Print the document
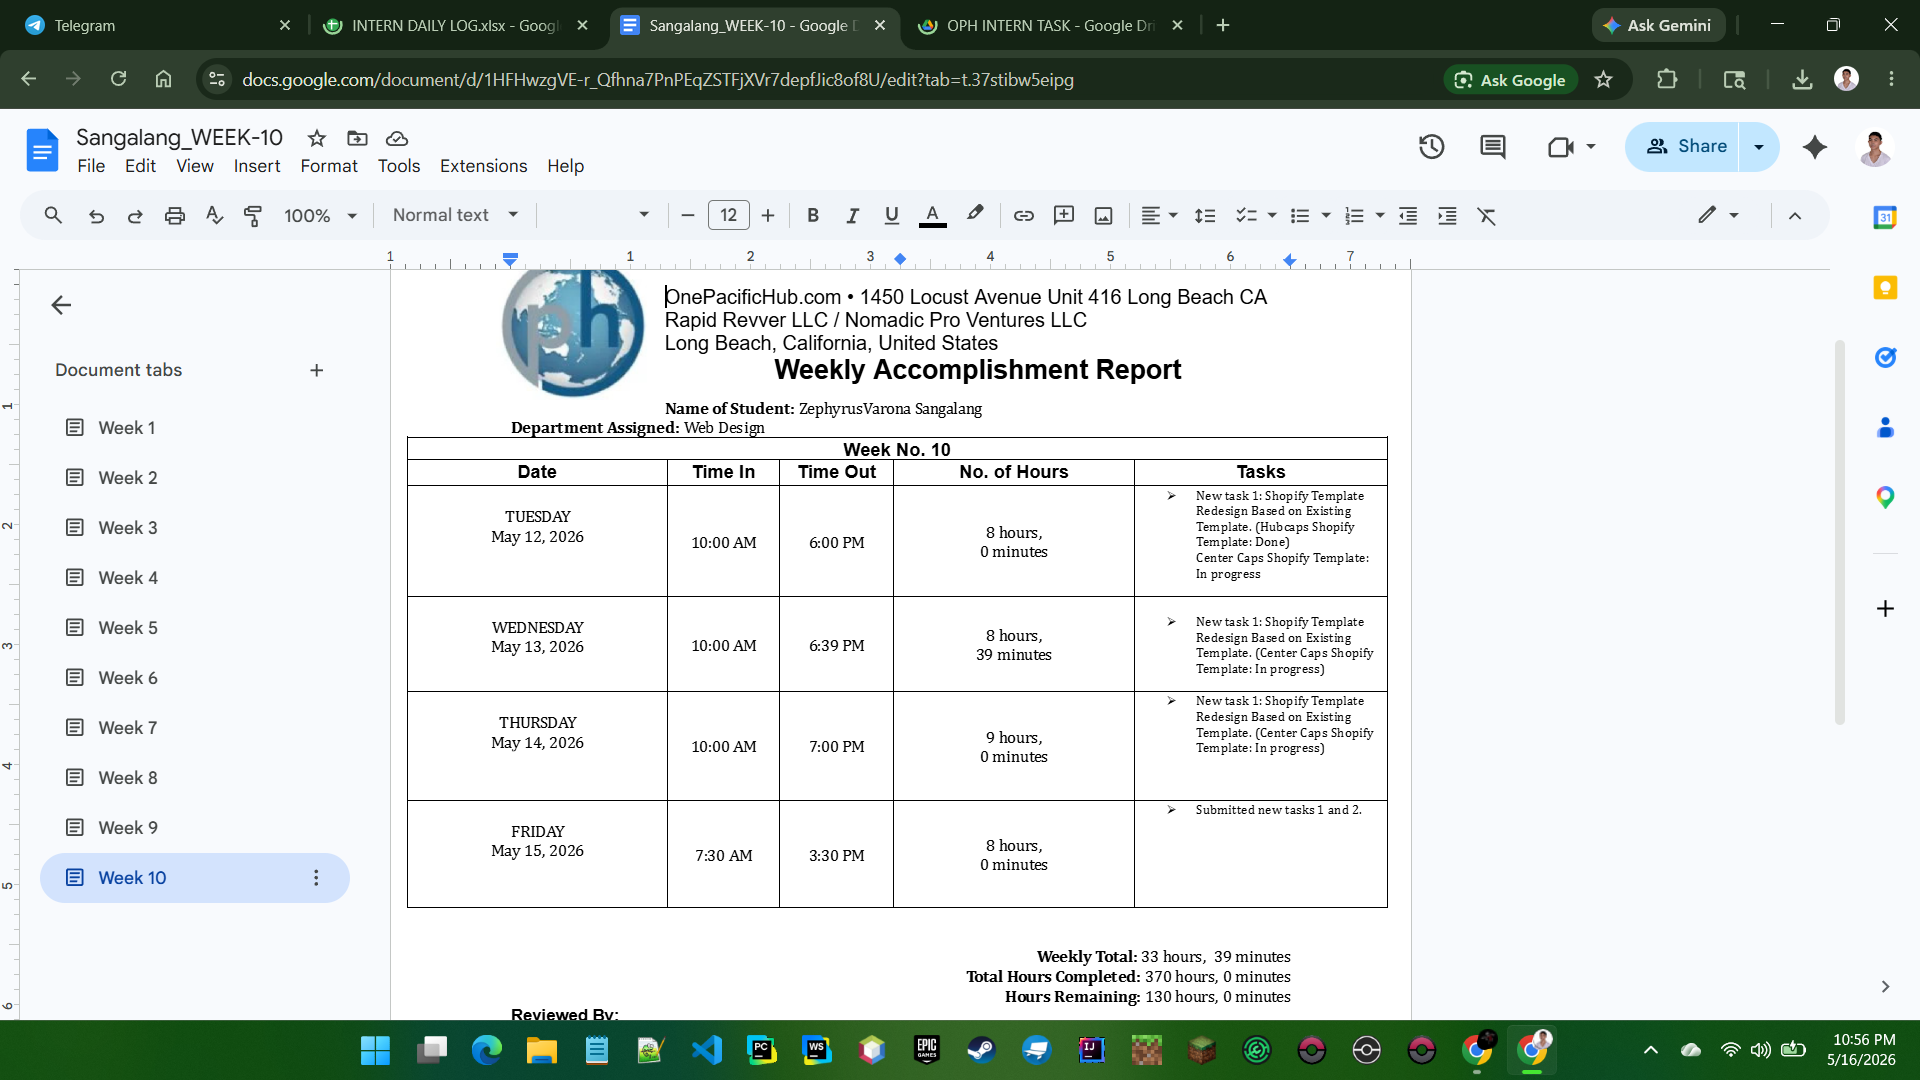Screen dimensions: 1920x1080 (175, 215)
